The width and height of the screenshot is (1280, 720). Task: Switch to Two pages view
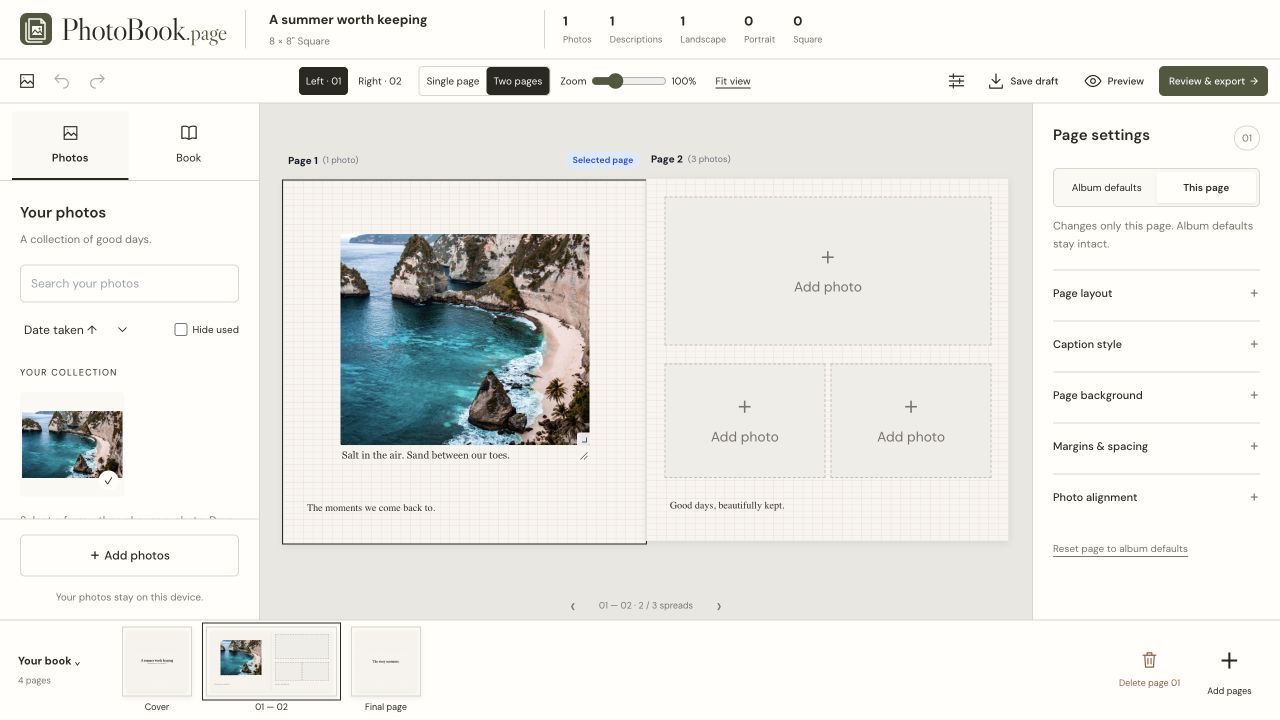point(518,81)
